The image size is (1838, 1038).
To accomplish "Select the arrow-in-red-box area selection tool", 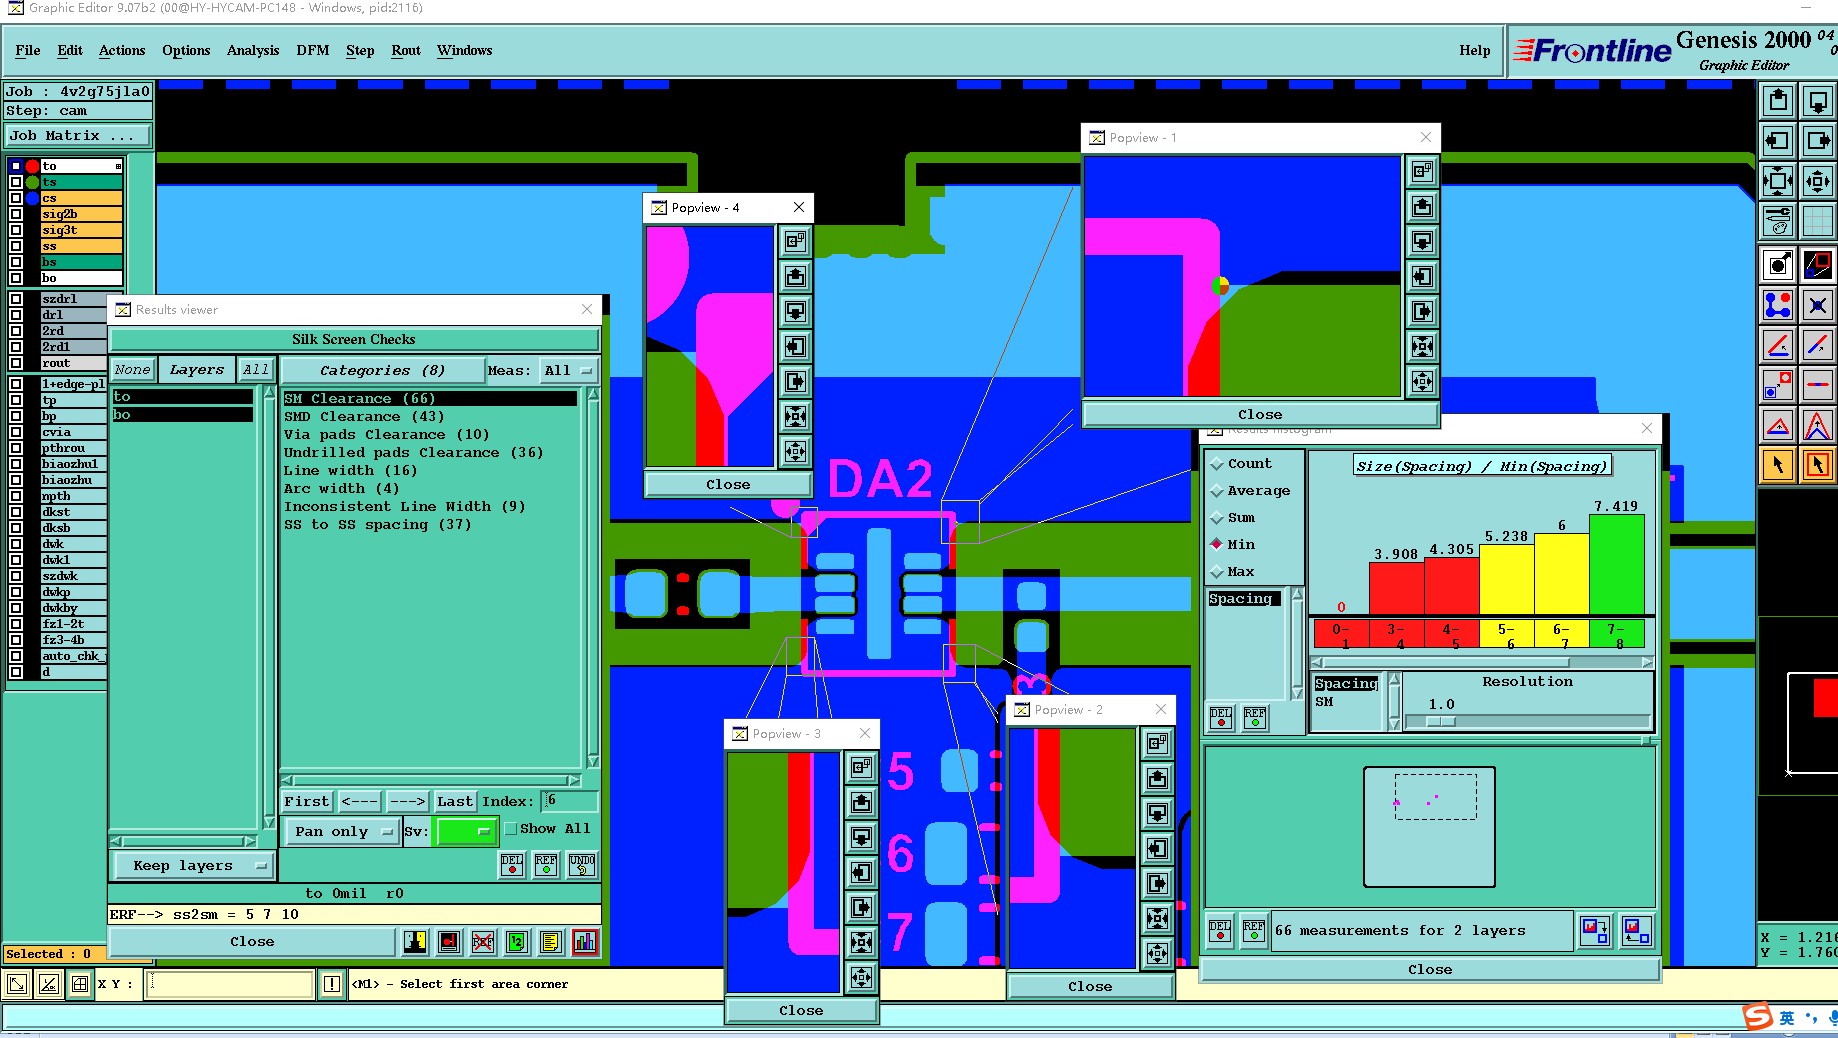I will [1817, 465].
